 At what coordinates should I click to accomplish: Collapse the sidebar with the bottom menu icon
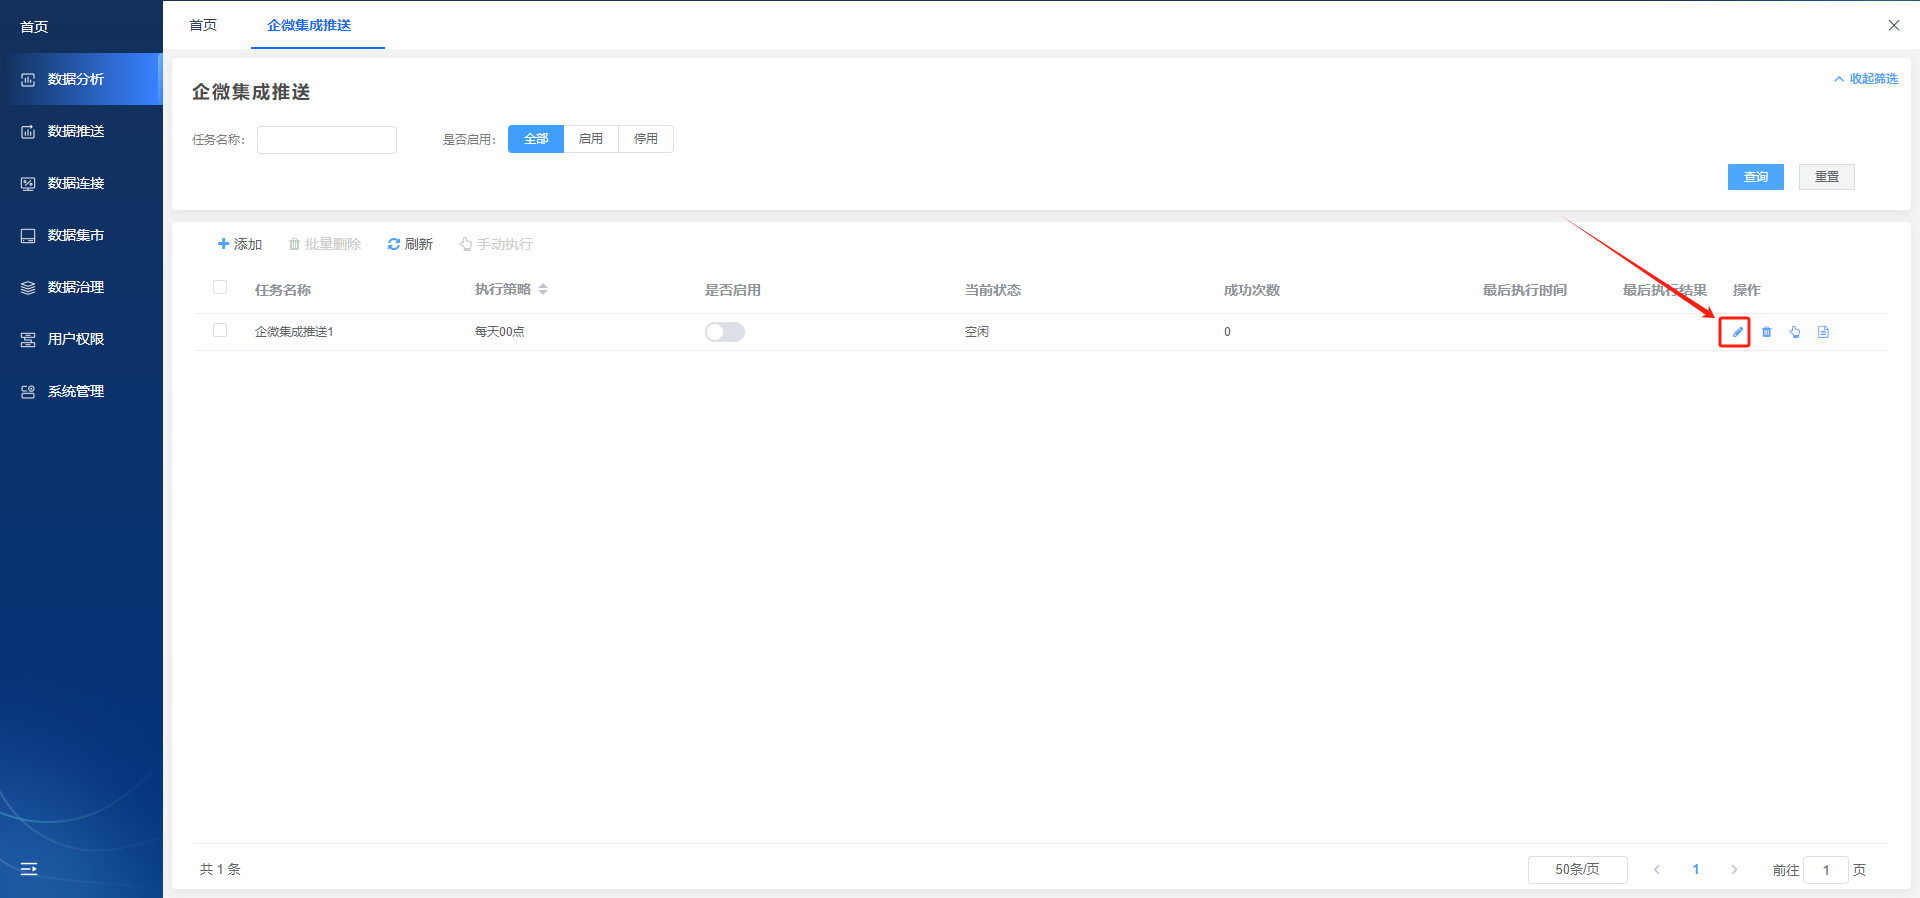(x=29, y=869)
